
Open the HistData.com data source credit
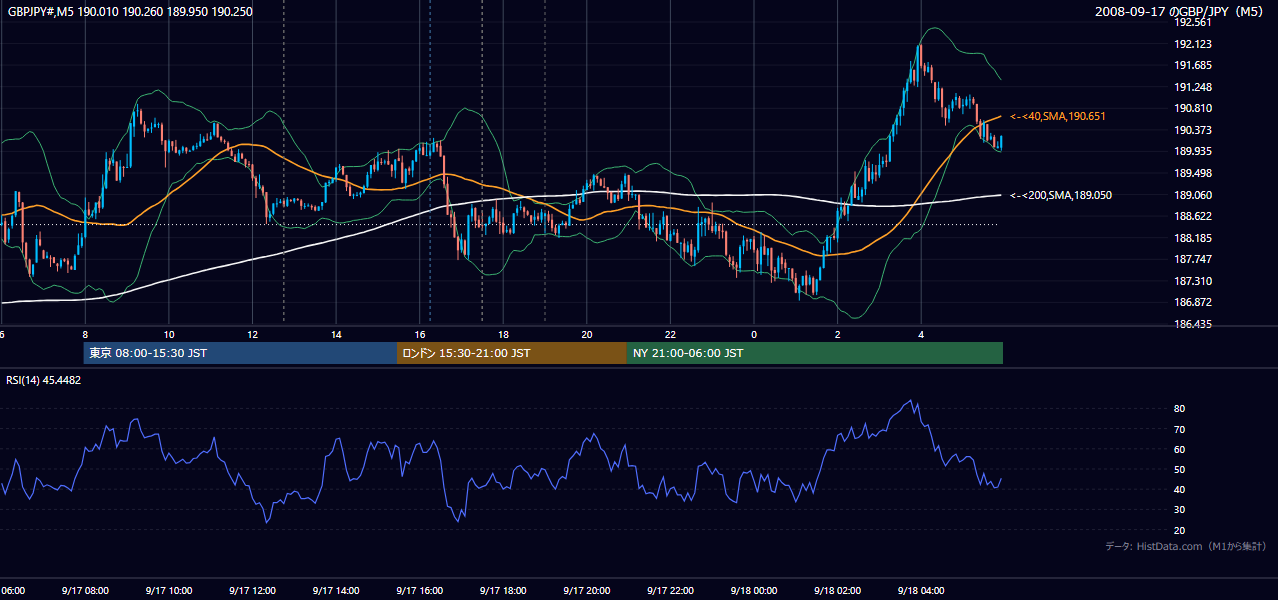[1186, 546]
